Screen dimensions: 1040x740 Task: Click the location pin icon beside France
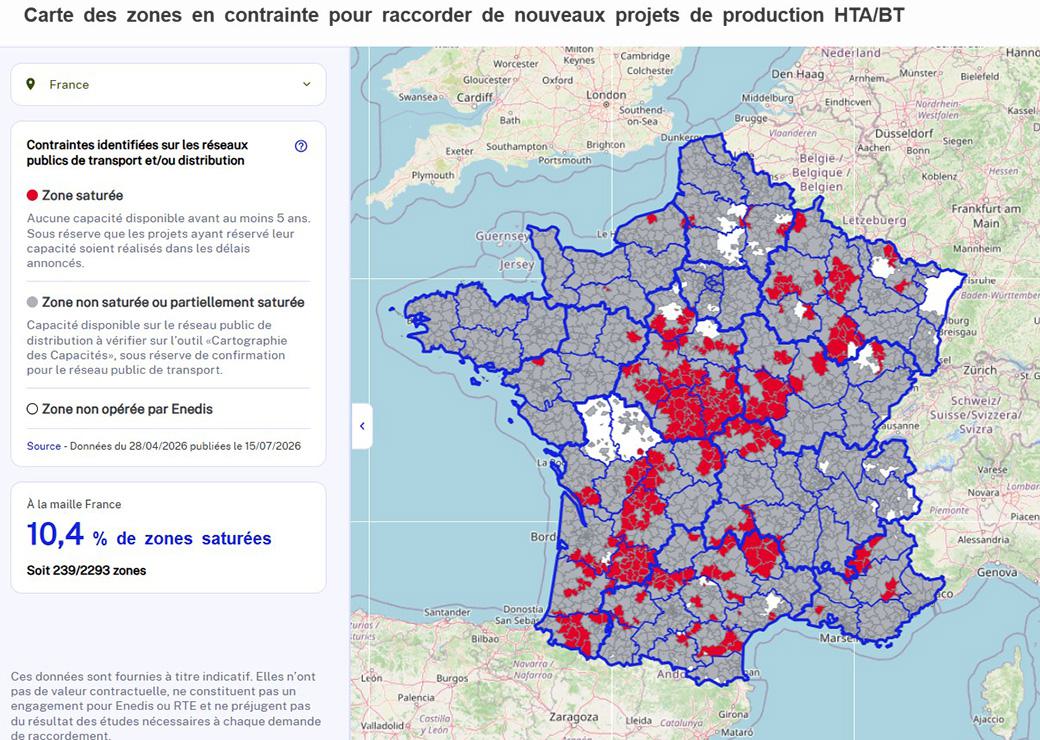[x=31, y=84]
